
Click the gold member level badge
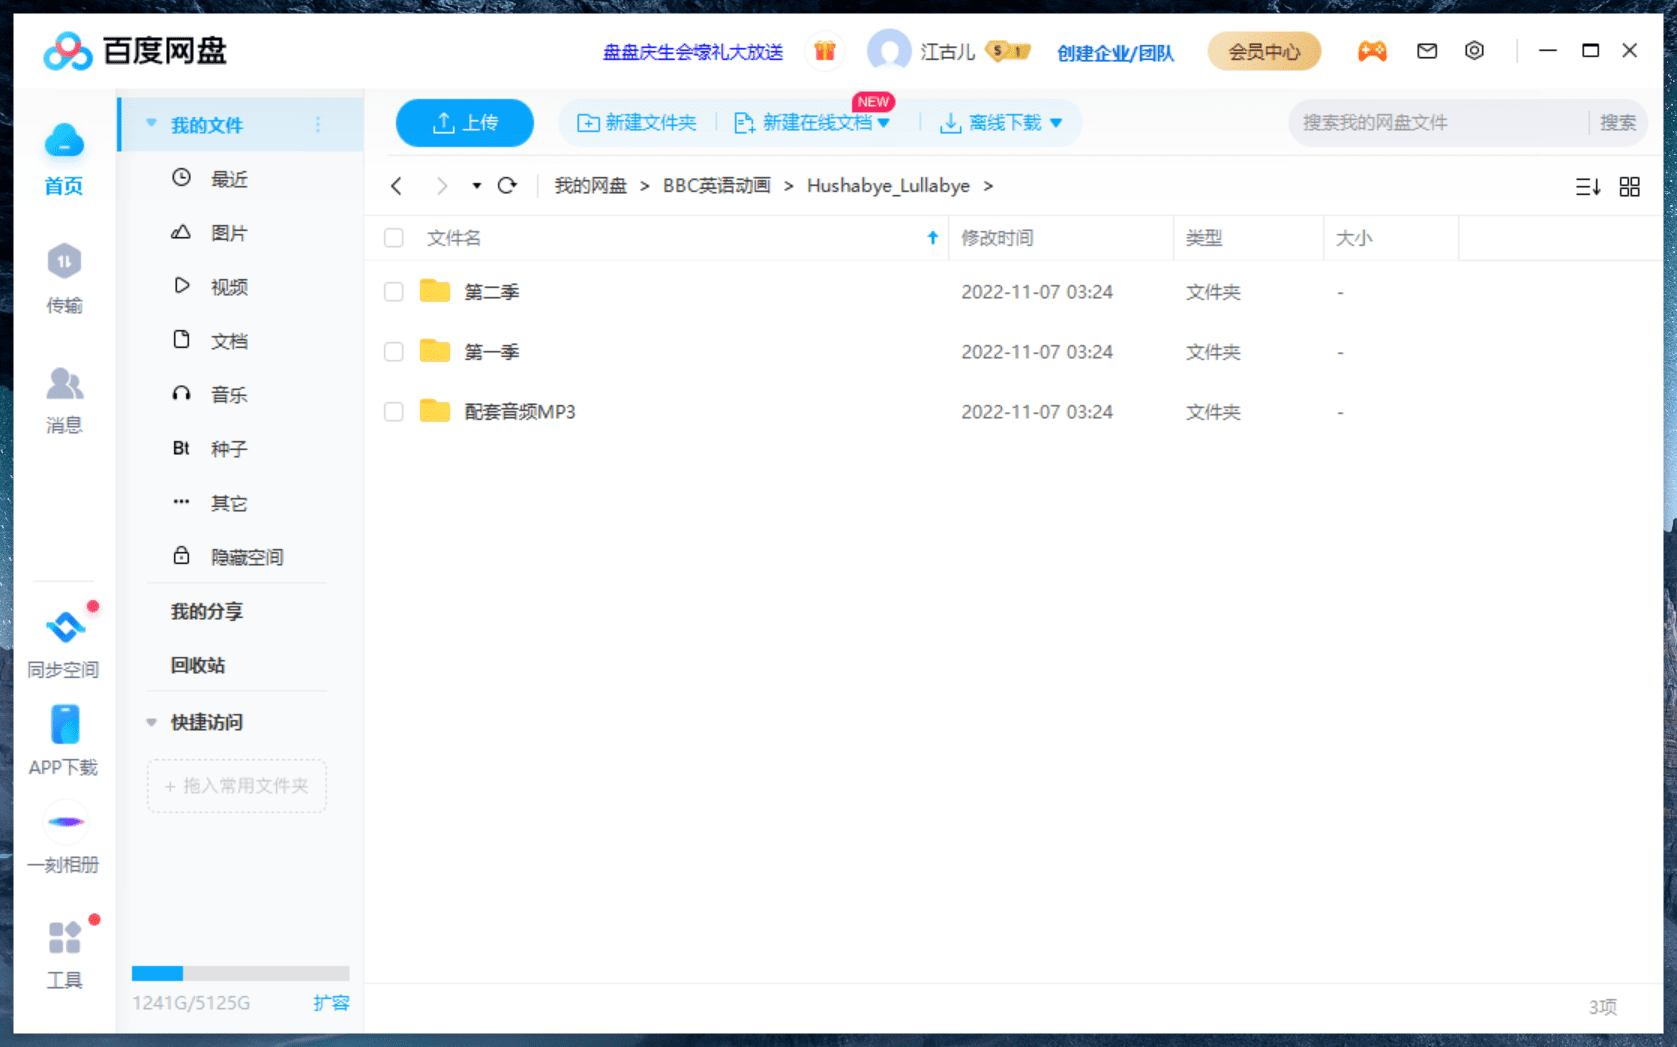click(1008, 51)
